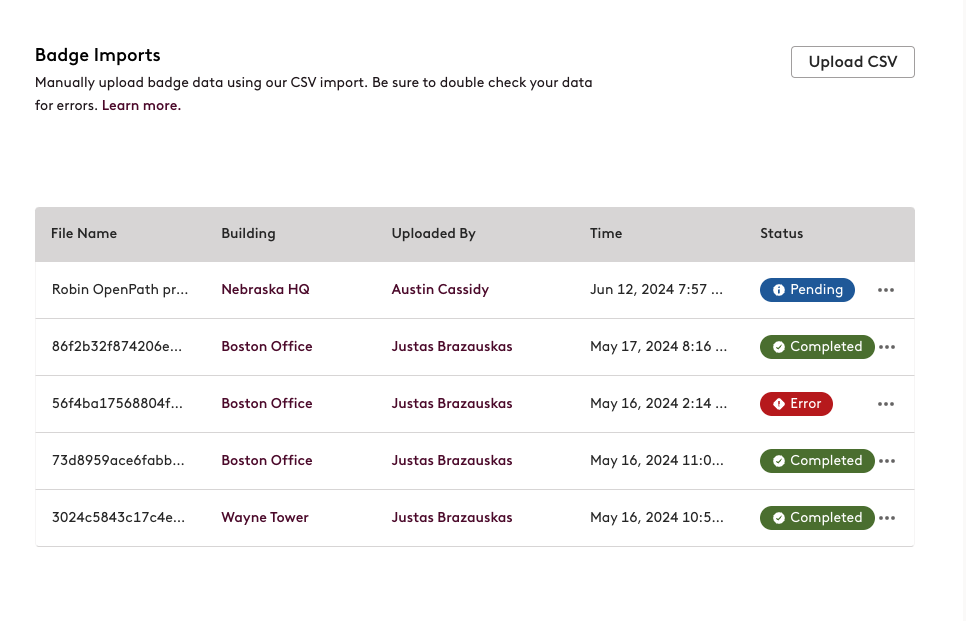Open the Wayne Tower building page
The height and width of the screenshot is (621, 966).
pyautogui.click(x=264, y=517)
